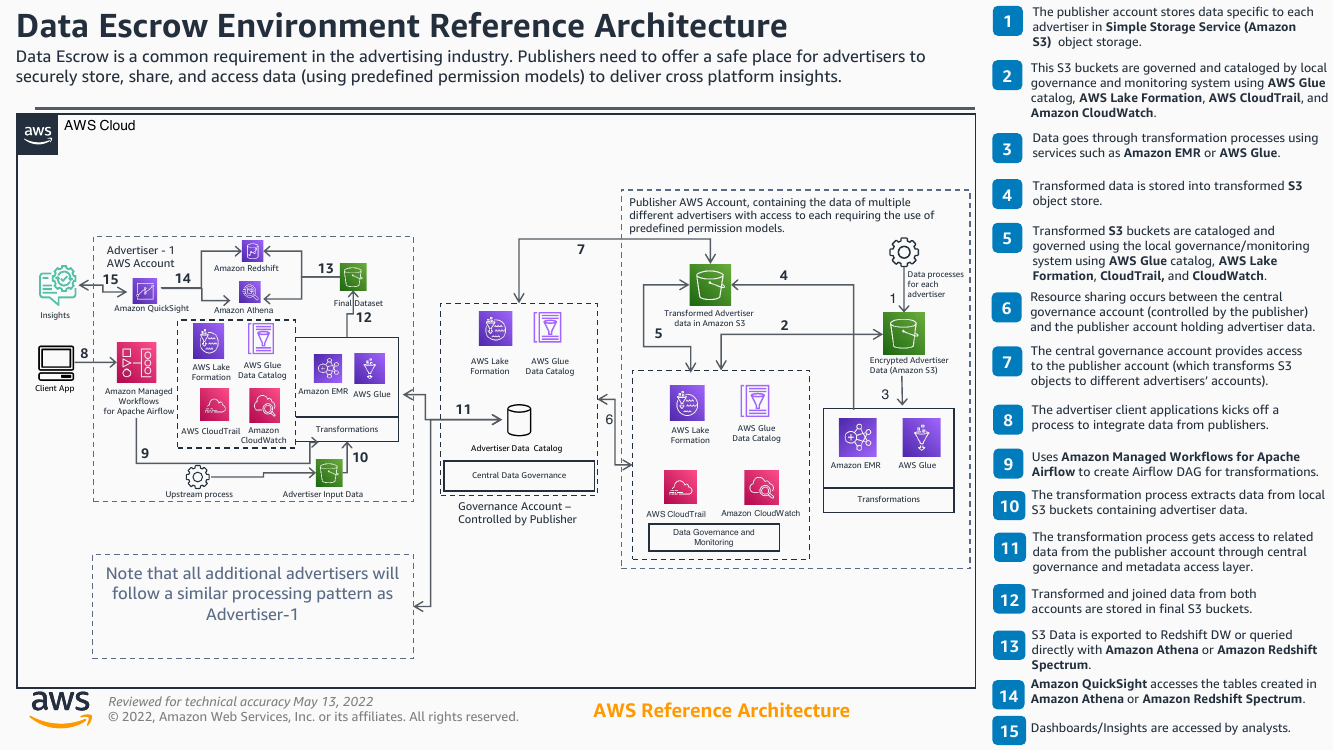Select legend text 'Dashboards/Insights are accessed by analysts.'
Viewport: 1334px width, 750px height.
pyautogui.click(x=1161, y=728)
